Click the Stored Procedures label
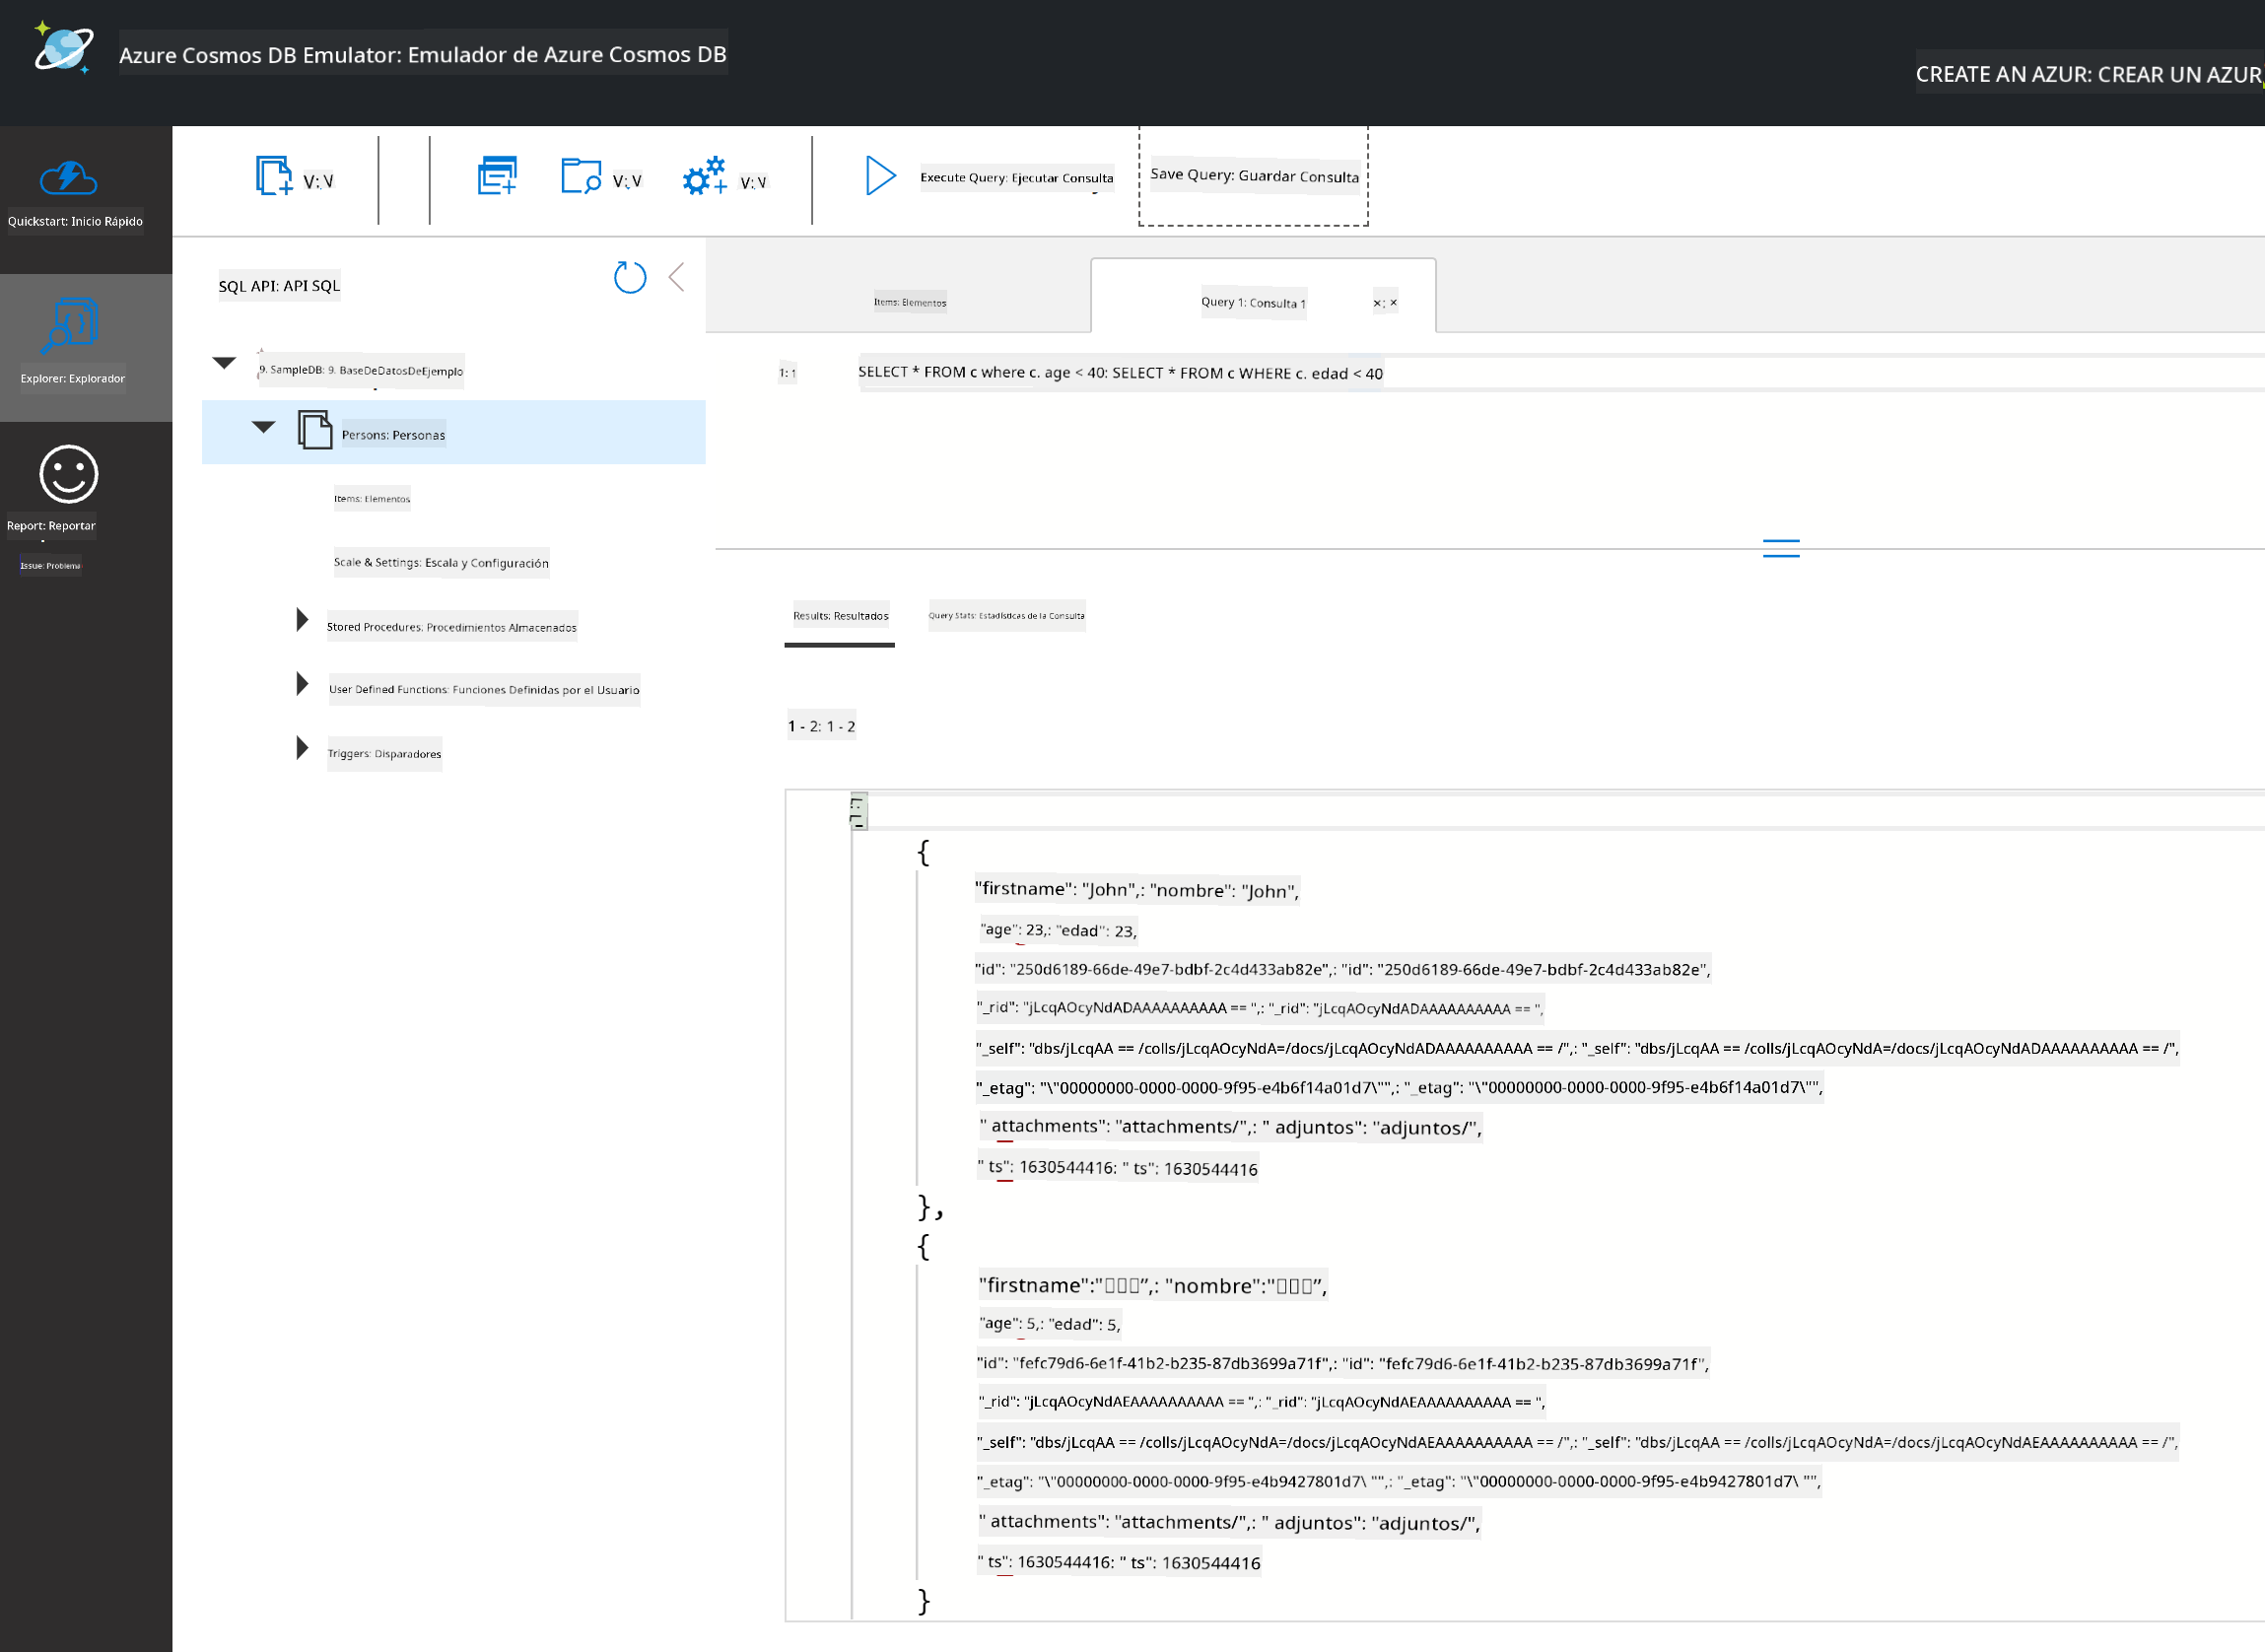The height and width of the screenshot is (1652, 2265). (451, 627)
